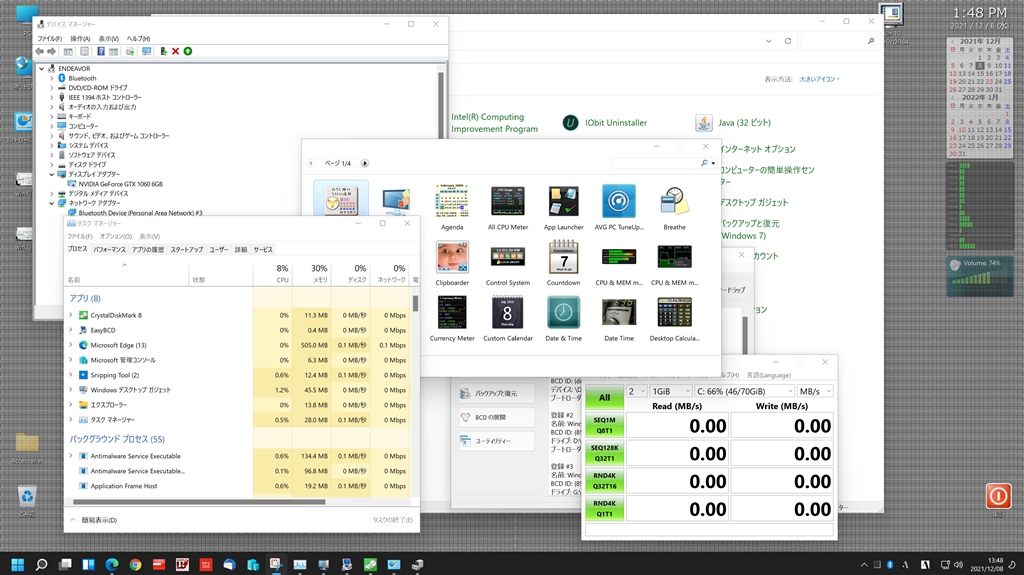Image resolution: width=1024 pixels, height=575 pixels.
Task: Select the Desktop Calculator gadget
Action: point(674,312)
